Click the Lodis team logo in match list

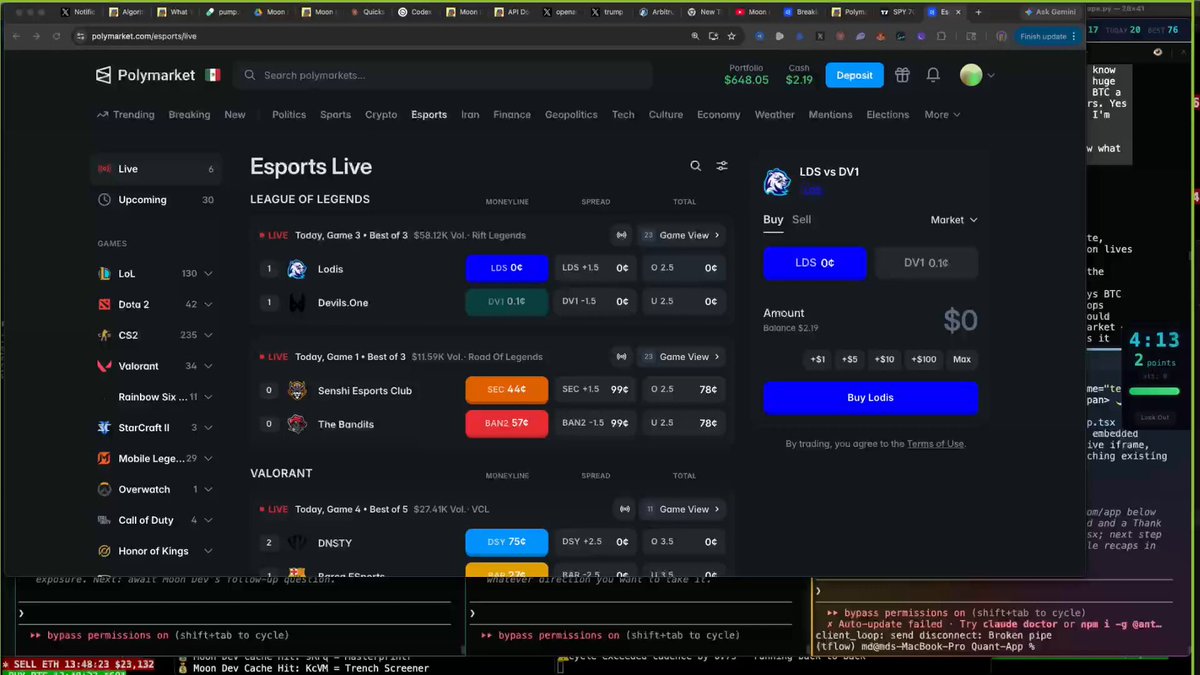(x=297, y=268)
